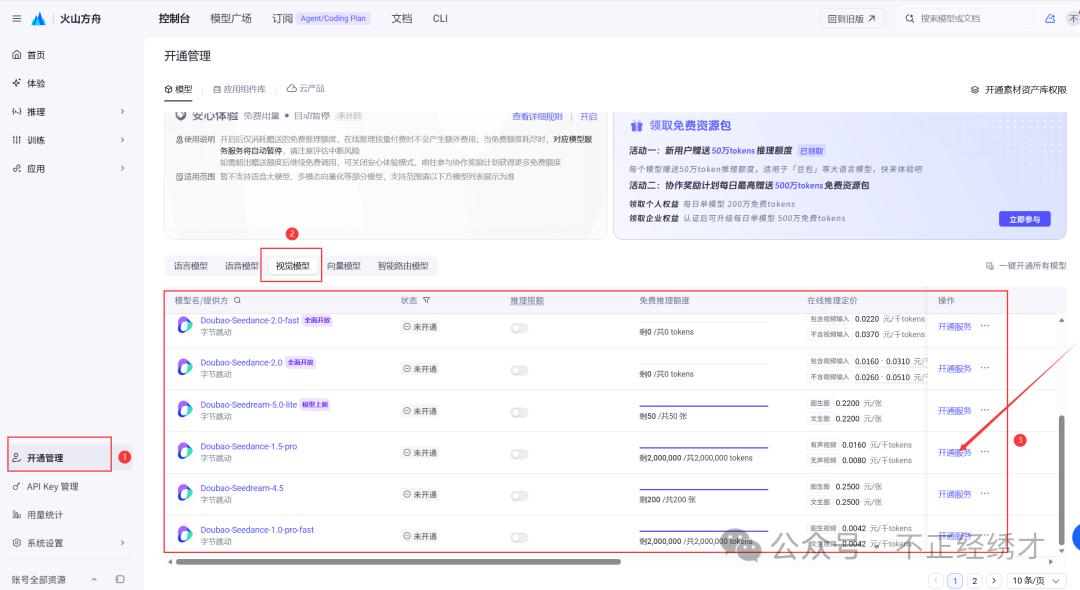Open more options for Doubao-Seedream-5.0-lite
The image size is (1080, 590).
[985, 410]
